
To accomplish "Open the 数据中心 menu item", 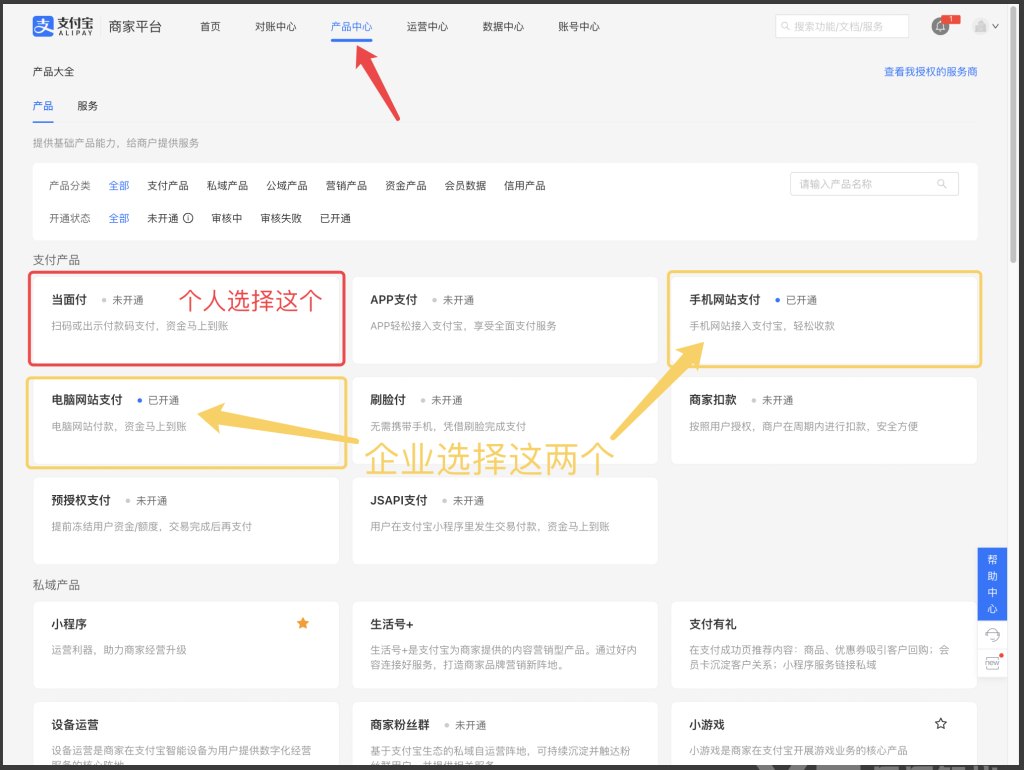I will click(504, 26).
